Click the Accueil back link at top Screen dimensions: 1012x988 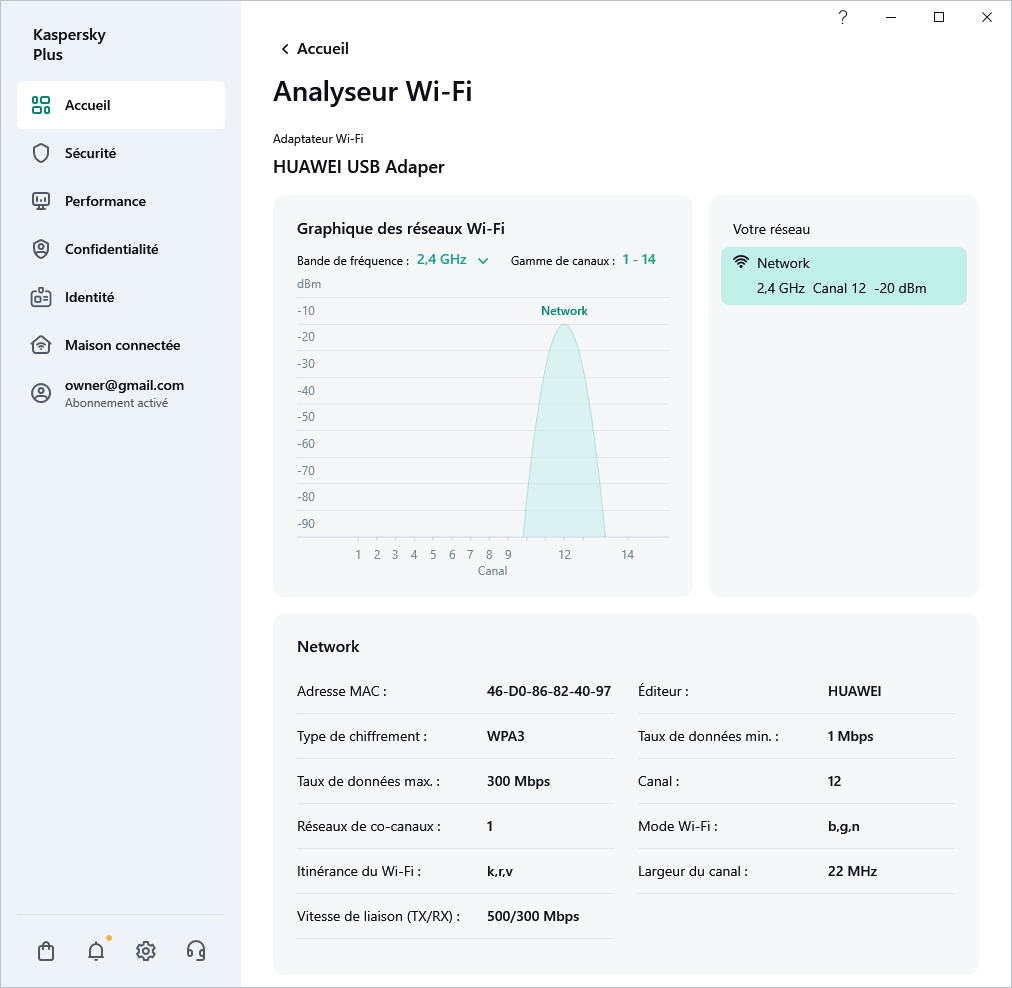pos(322,49)
